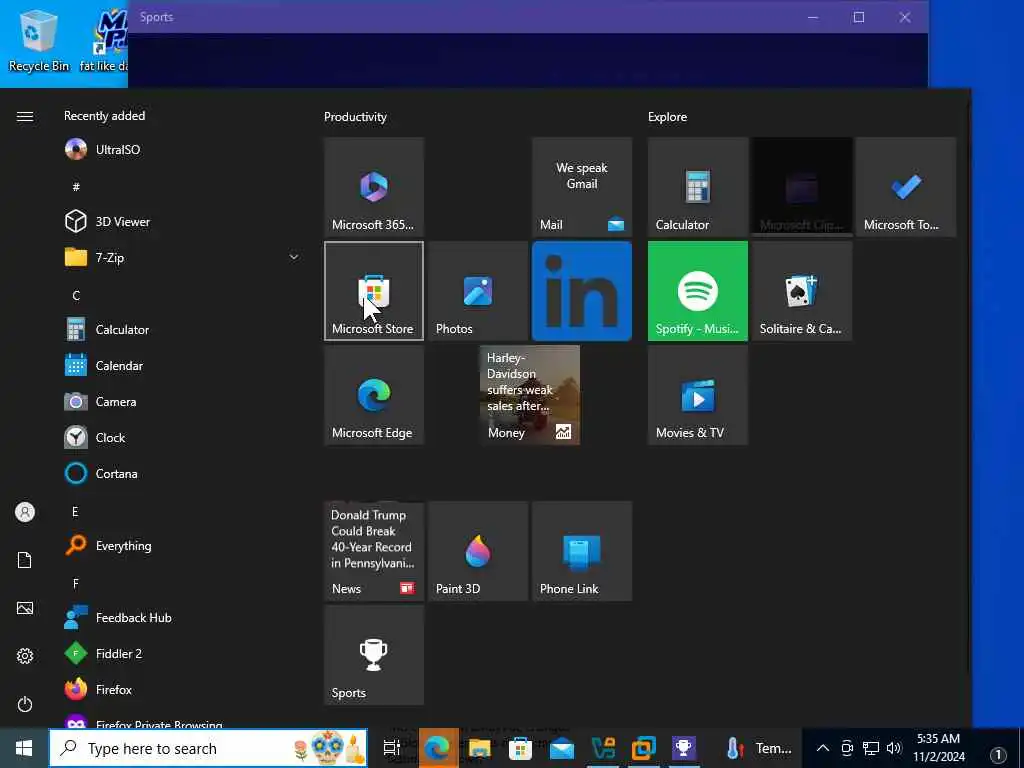This screenshot has height=768, width=1024.
Task: Click the letter F section header
Action: [76, 584]
